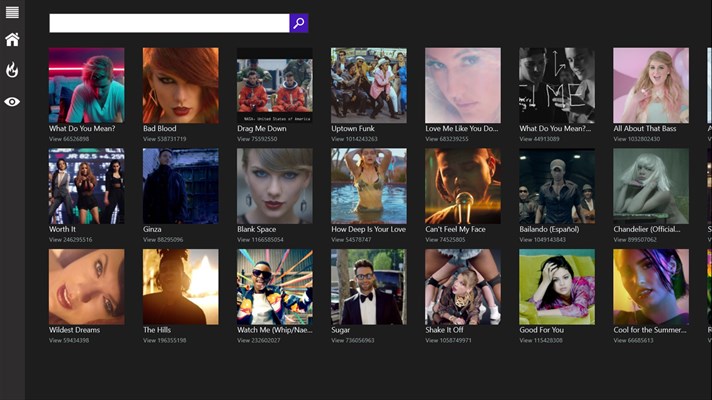Open the black-and-white What Do You Mean? thumbnail
The height and width of the screenshot is (400, 712).
coord(557,85)
